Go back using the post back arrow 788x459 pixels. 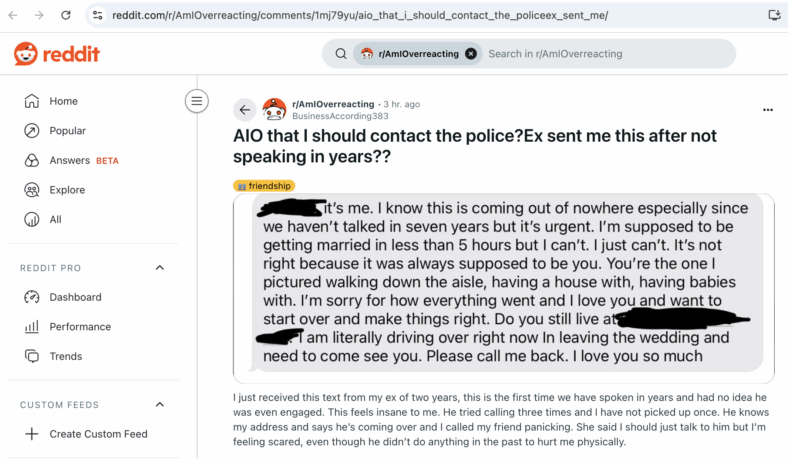(245, 110)
